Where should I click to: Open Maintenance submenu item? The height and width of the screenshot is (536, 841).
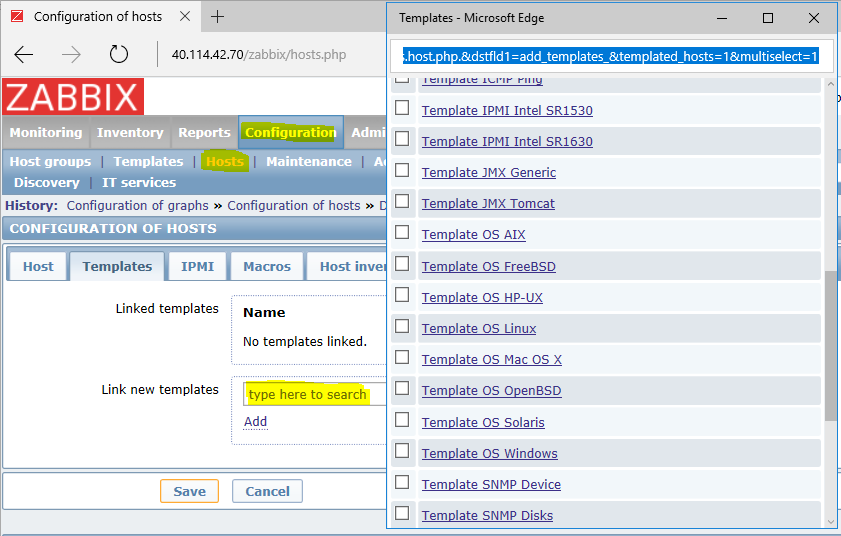click(x=309, y=161)
